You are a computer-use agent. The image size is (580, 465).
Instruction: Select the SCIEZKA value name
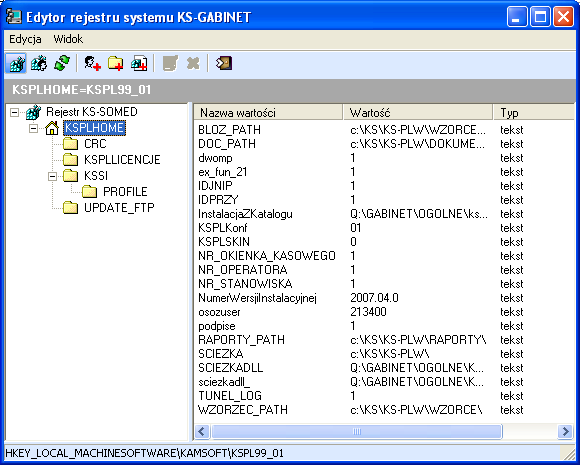pyautogui.click(x=221, y=354)
